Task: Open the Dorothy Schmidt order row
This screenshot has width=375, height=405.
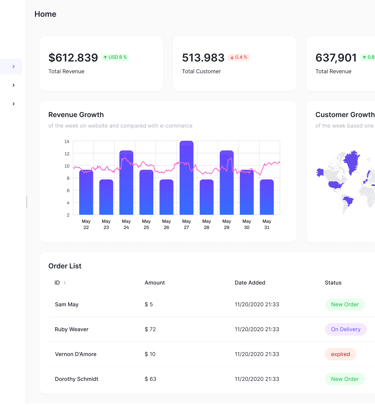Action: (x=211, y=379)
